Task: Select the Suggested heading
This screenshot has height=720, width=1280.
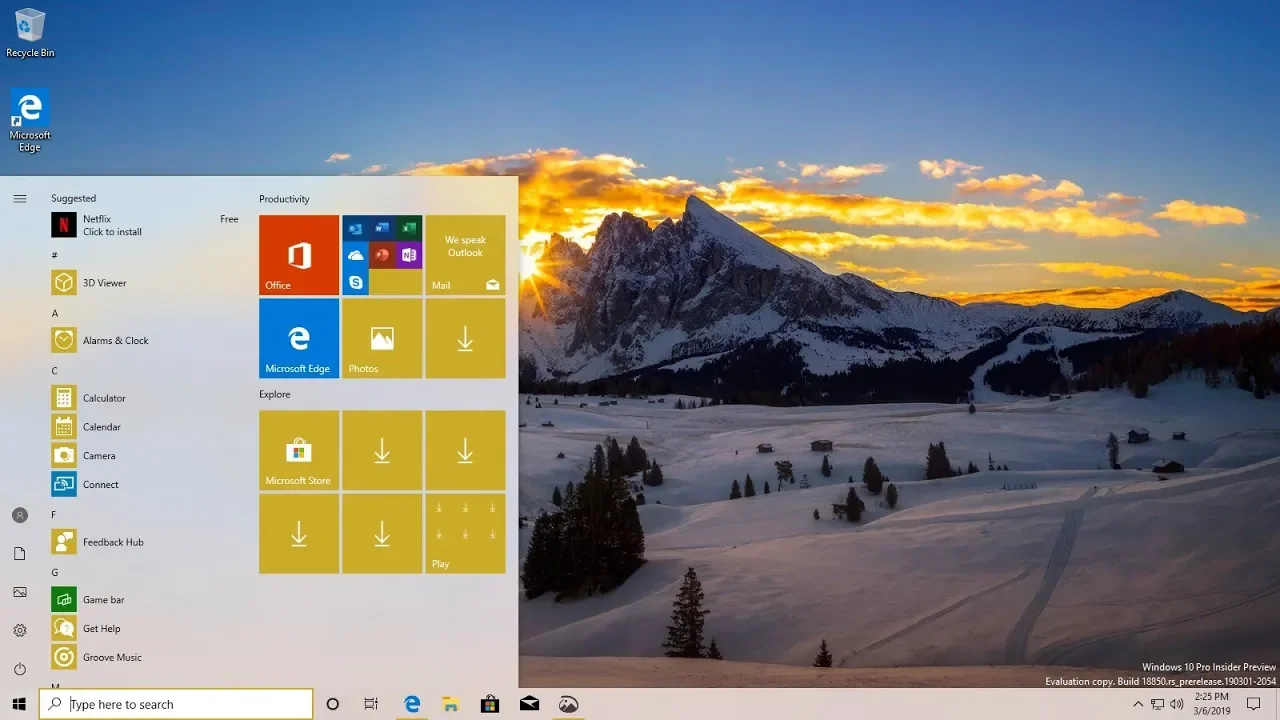Action: pyautogui.click(x=74, y=198)
